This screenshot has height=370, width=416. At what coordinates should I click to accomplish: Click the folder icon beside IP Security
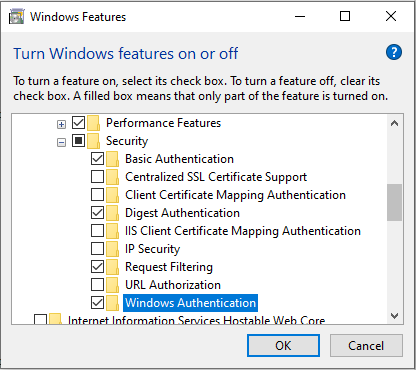point(113,249)
